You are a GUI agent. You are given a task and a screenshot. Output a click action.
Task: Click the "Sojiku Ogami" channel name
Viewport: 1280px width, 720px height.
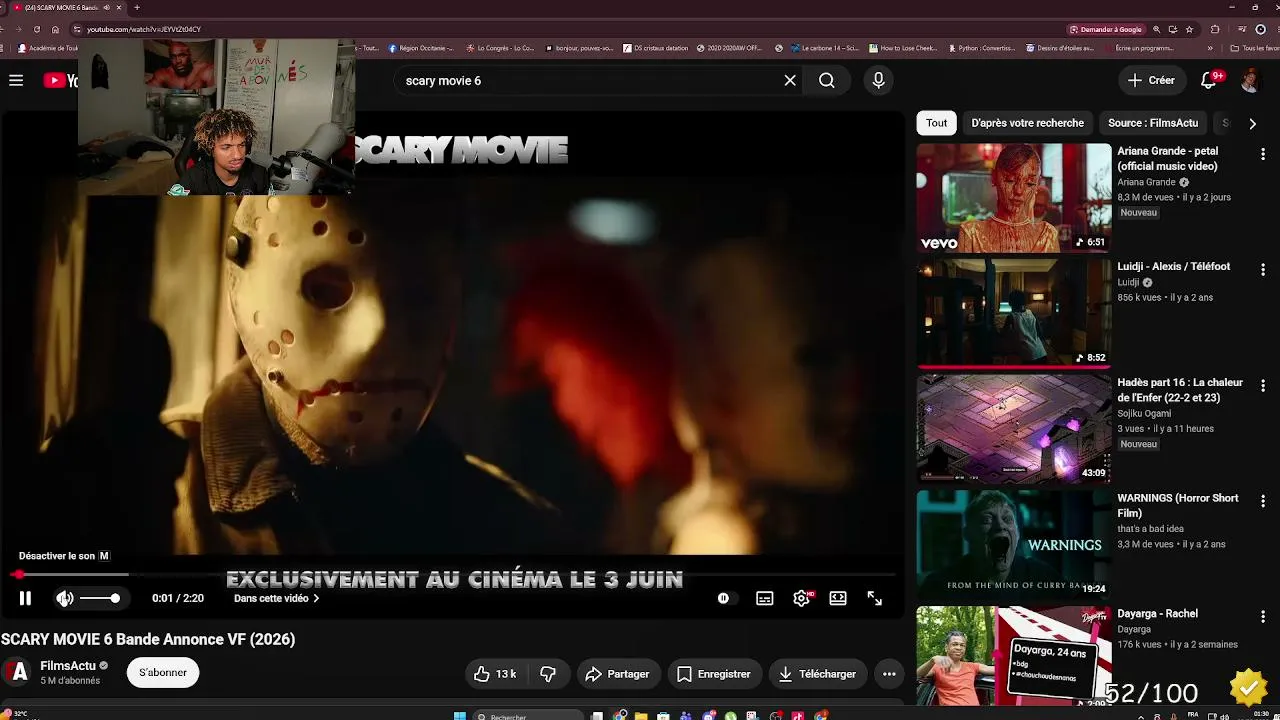pyautogui.click(x=1144, y=413)
